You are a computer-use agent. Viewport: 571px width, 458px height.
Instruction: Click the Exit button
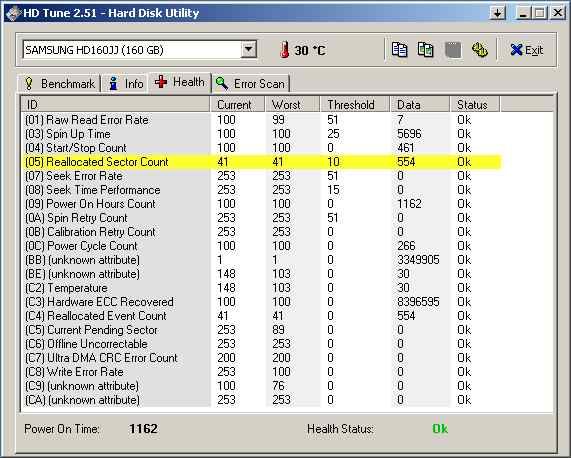pyautogui.click(x=527, y=50)
